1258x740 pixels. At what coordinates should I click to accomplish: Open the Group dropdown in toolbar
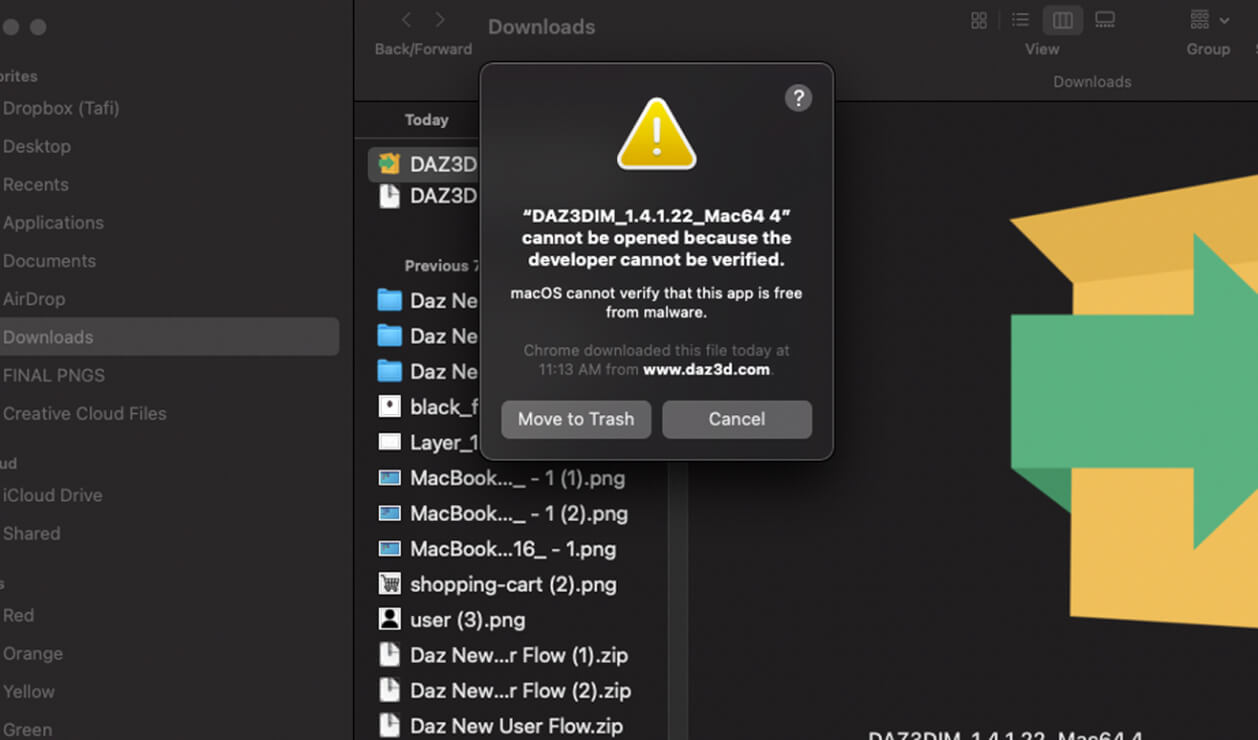coord(1209,20)
